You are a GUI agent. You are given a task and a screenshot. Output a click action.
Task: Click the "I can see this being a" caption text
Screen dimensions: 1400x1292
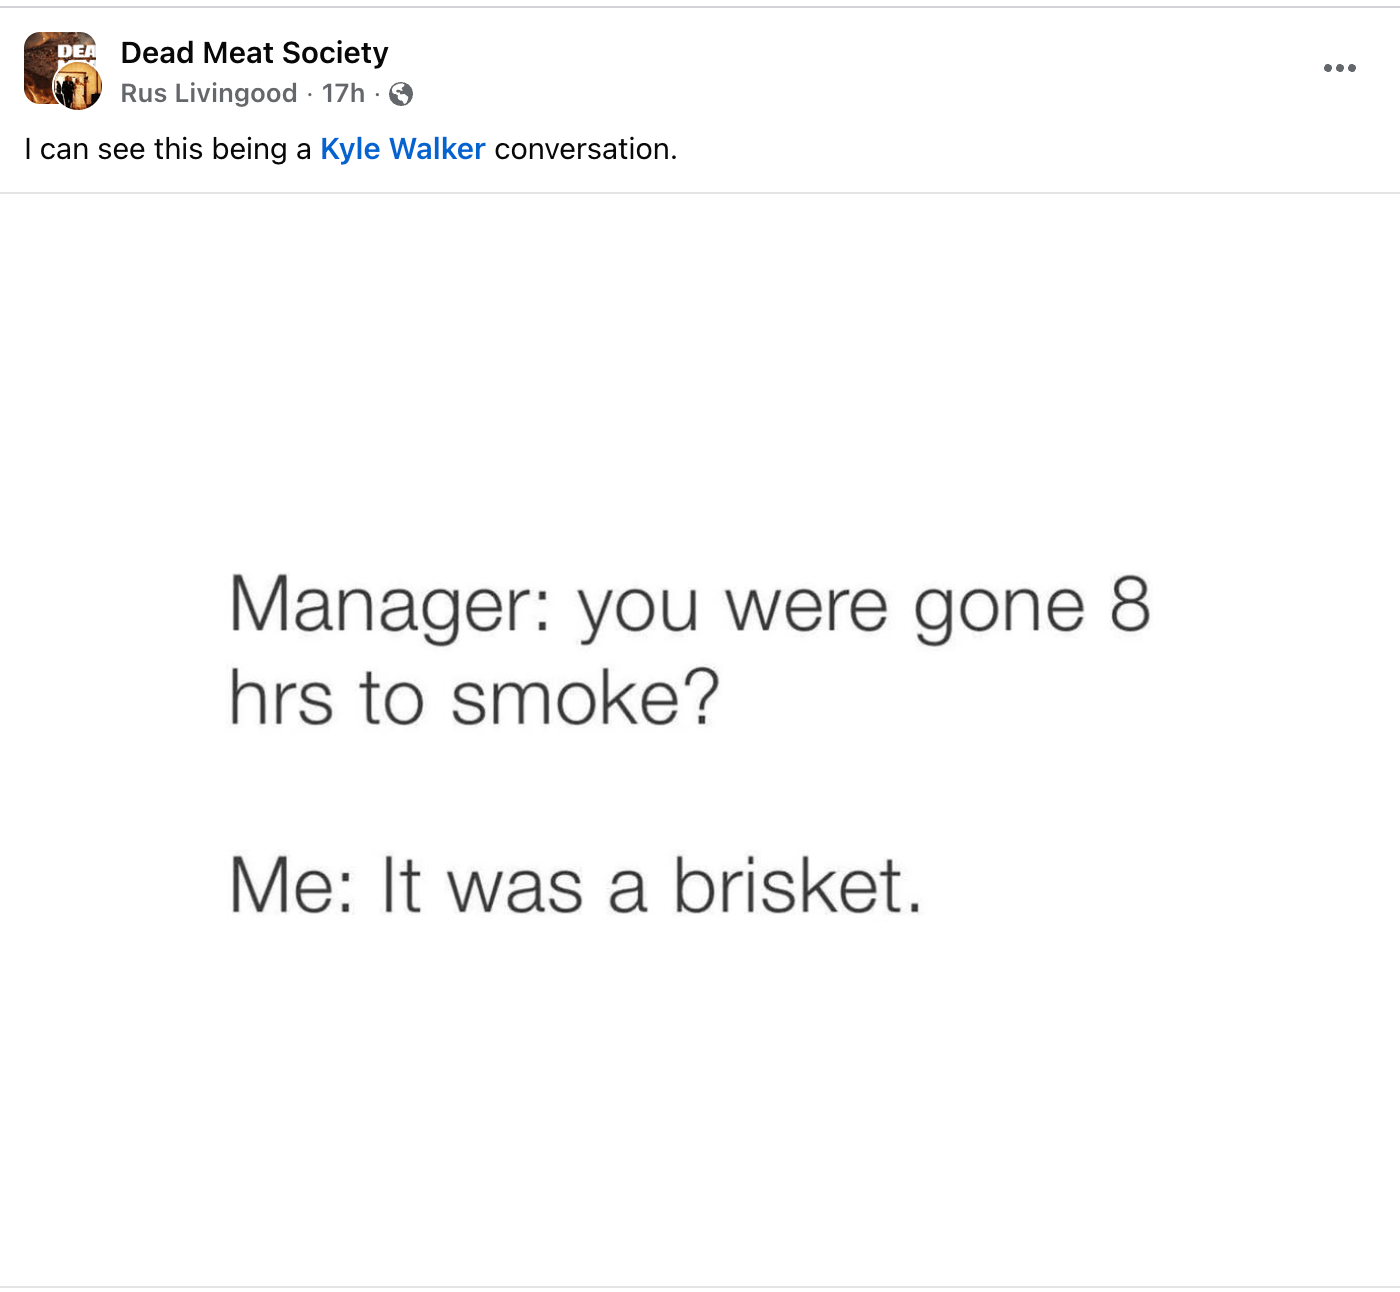[x=168, y=149]
